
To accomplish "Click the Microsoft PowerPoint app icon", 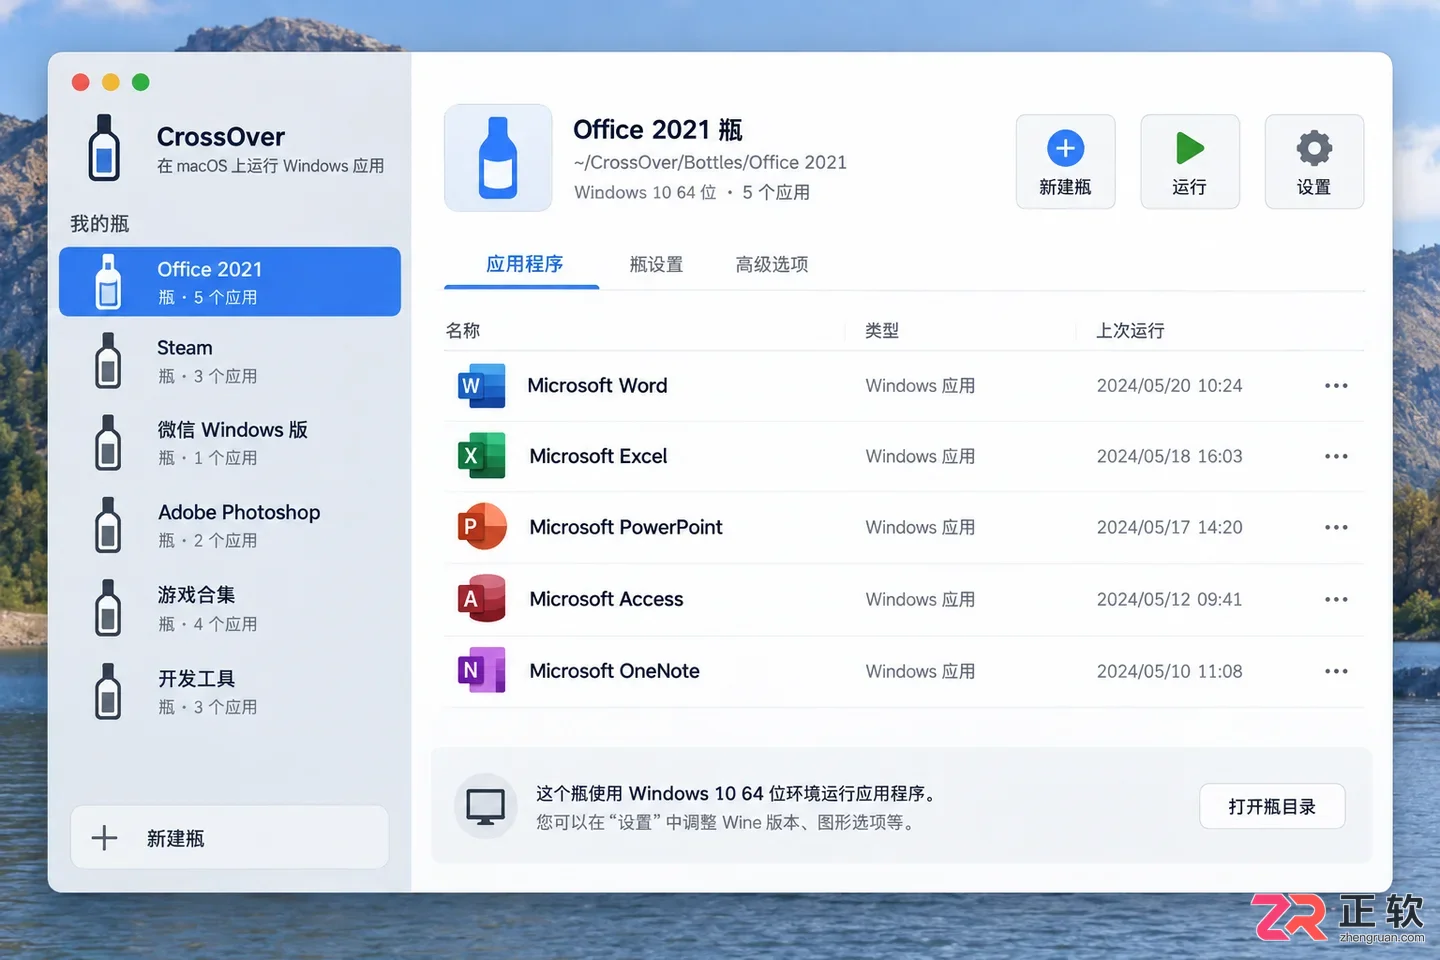I will pos(481,527).
